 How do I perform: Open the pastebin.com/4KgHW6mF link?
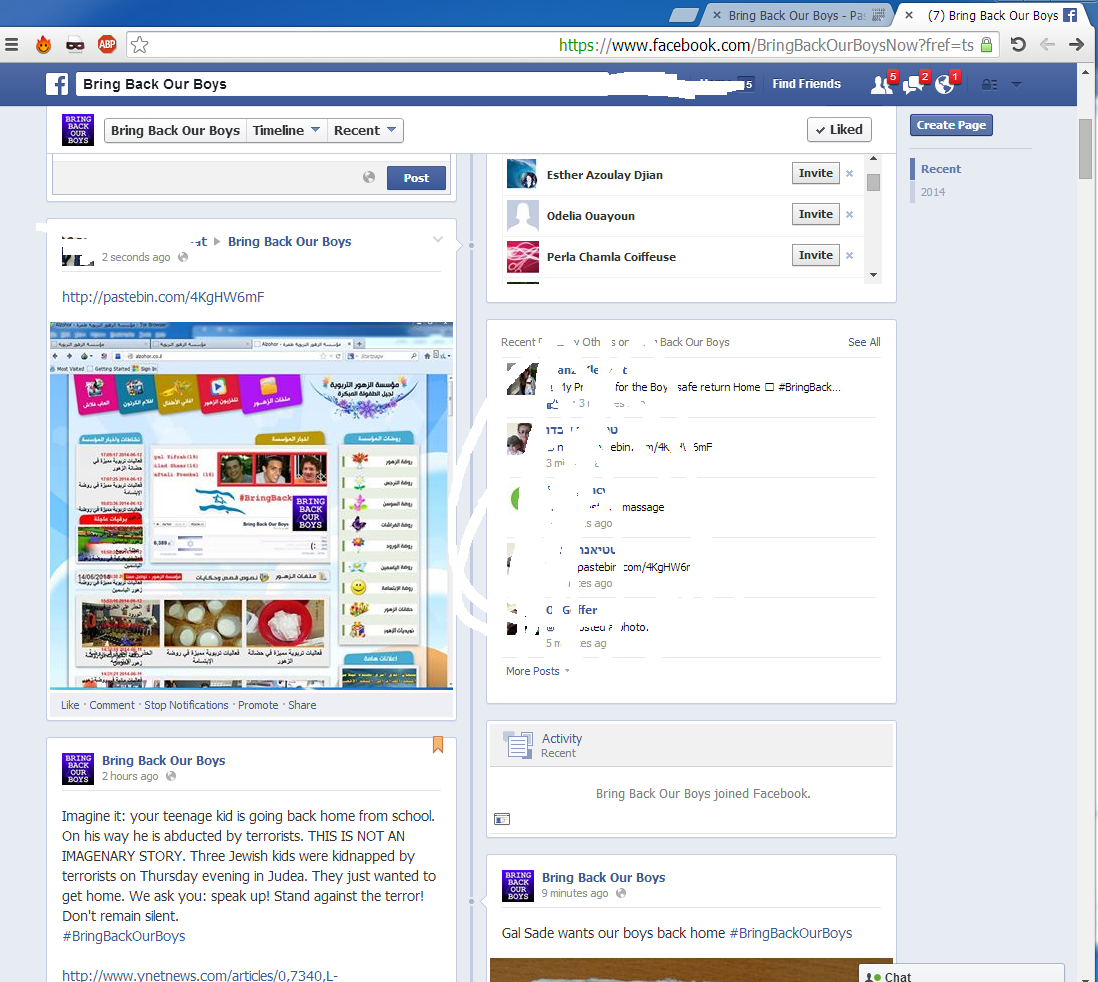pos(163,297)
